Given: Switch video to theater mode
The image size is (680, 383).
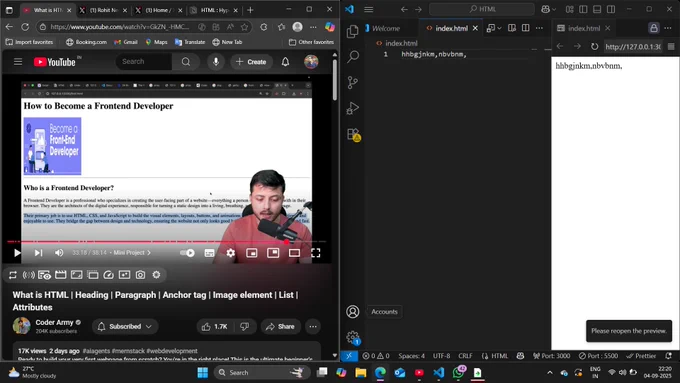Looking at the screenshot, I should pyautogui.click(x=294, y=253).
